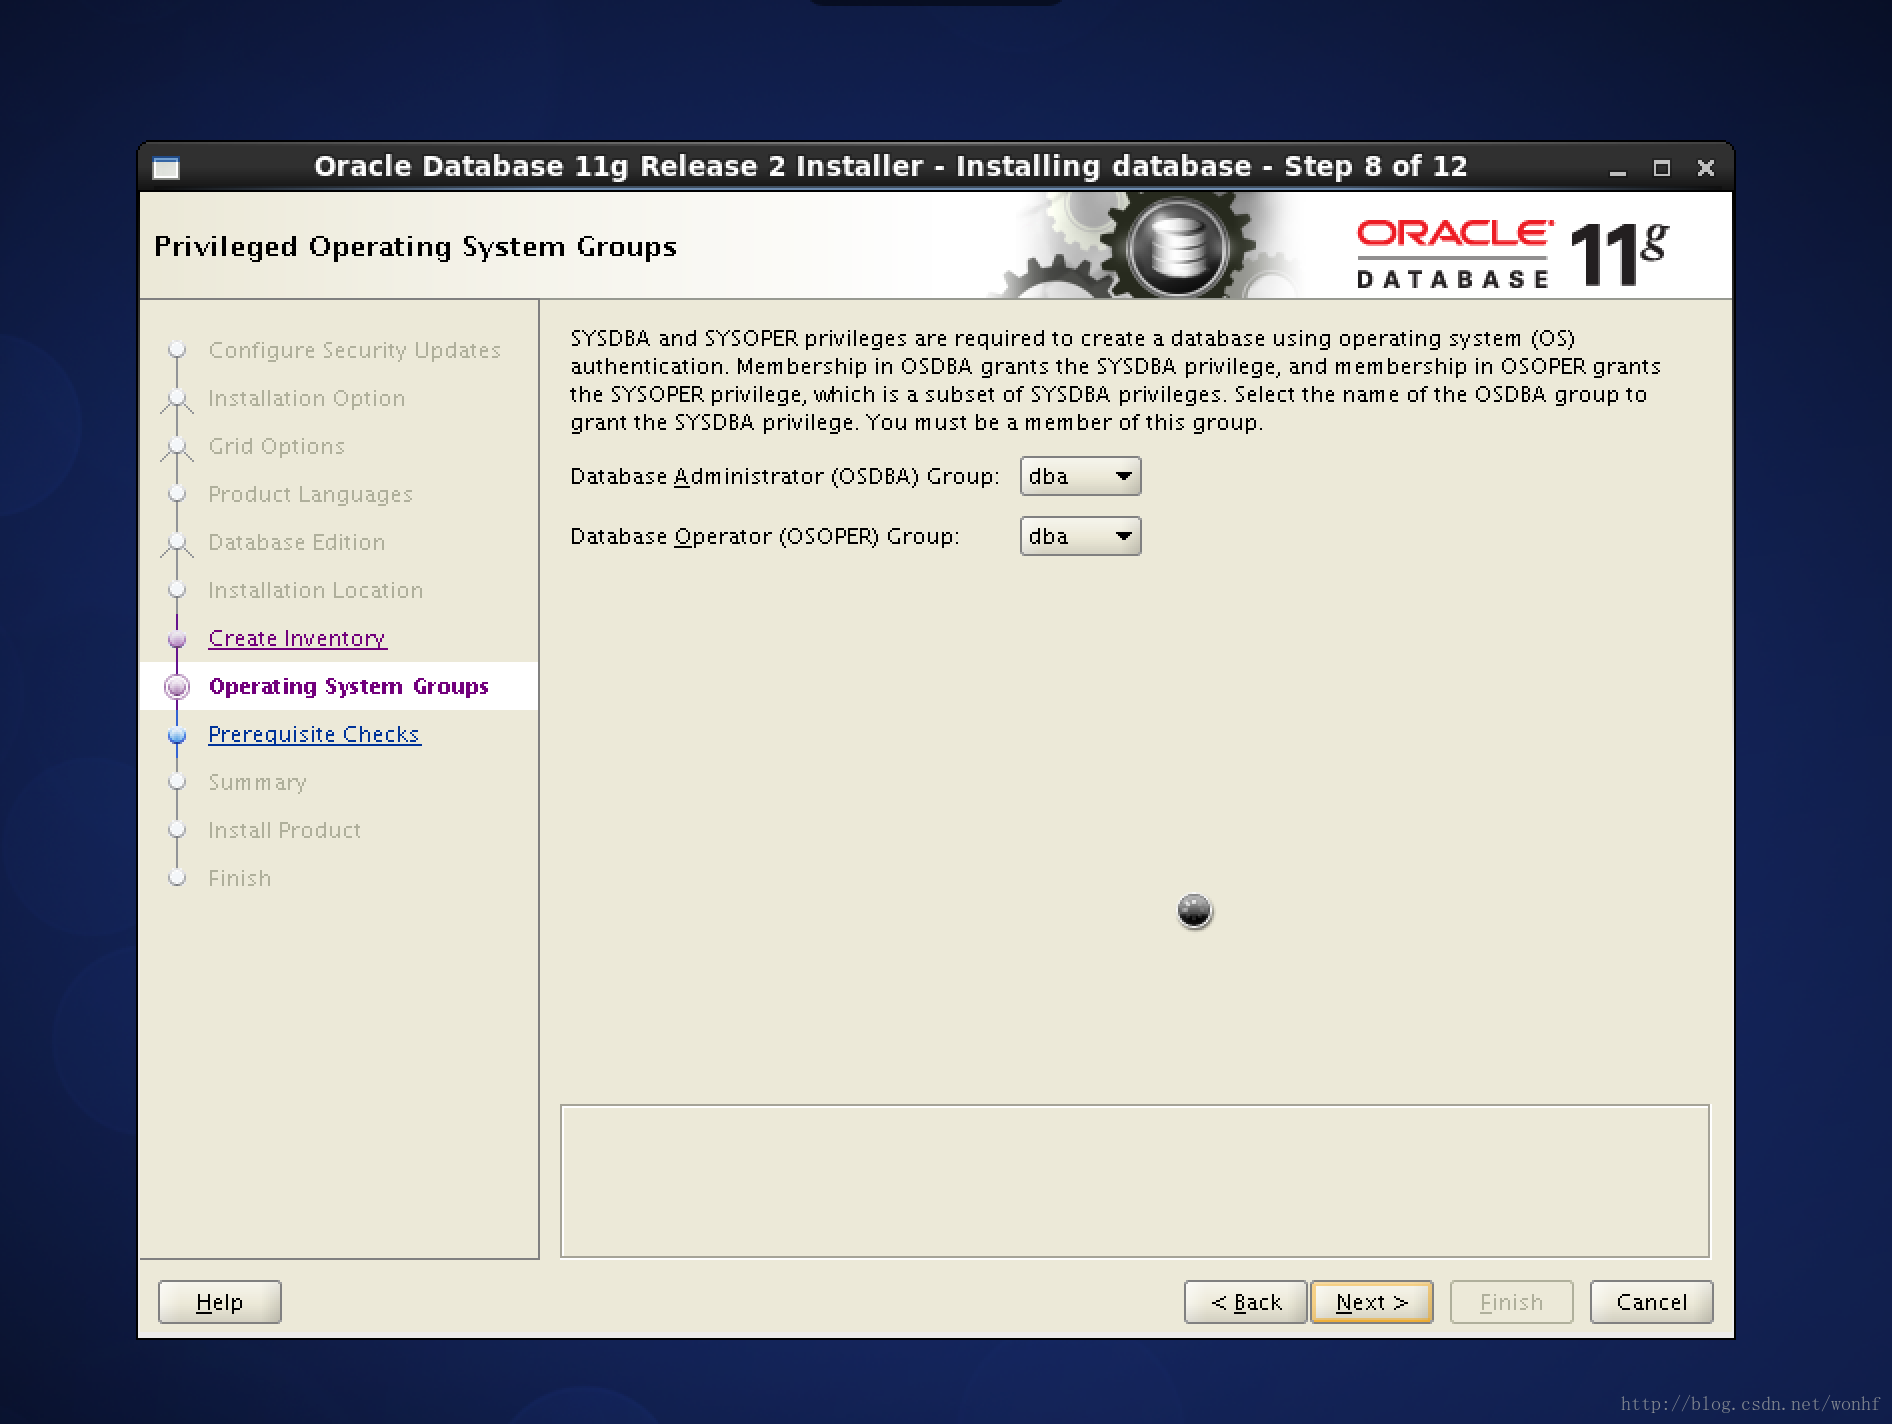1892x1424 pixels.
Task: Click the database gear icon in the header
Action: [1177, 246]
